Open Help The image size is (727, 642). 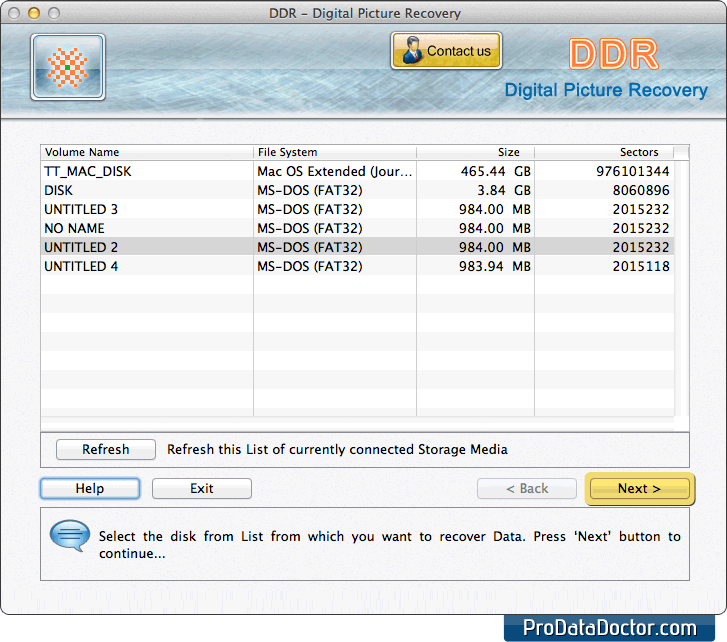[90, 488]
